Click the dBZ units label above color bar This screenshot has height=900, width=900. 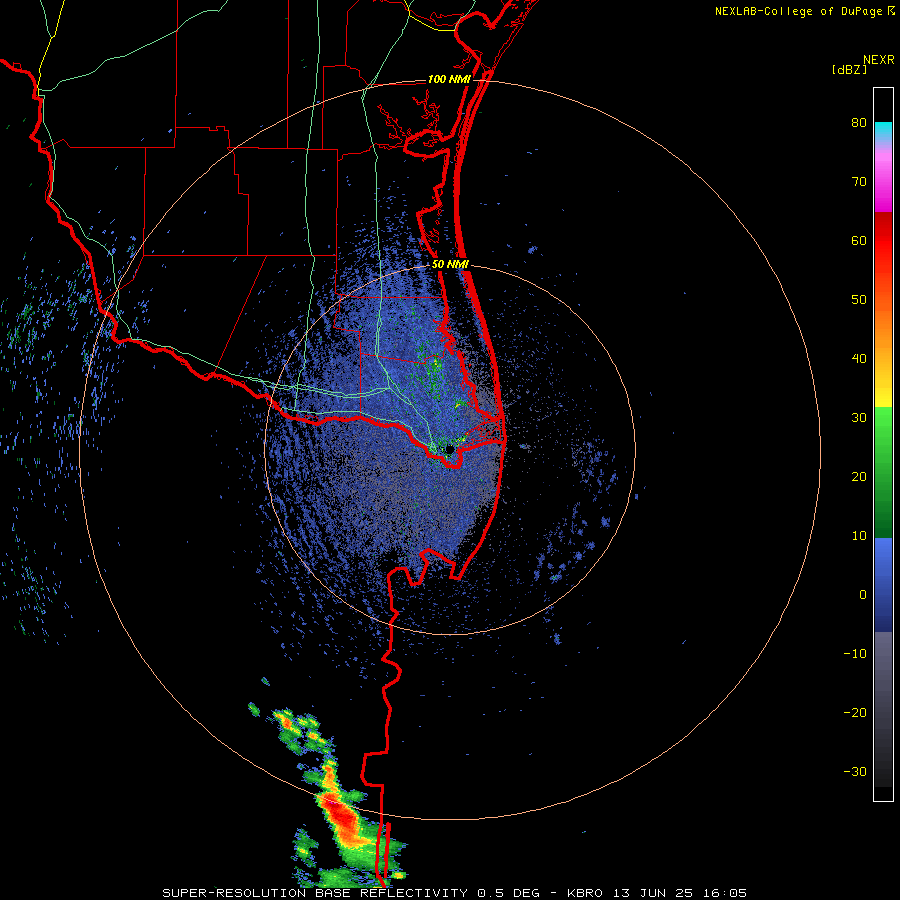click(x=849, y=69)
